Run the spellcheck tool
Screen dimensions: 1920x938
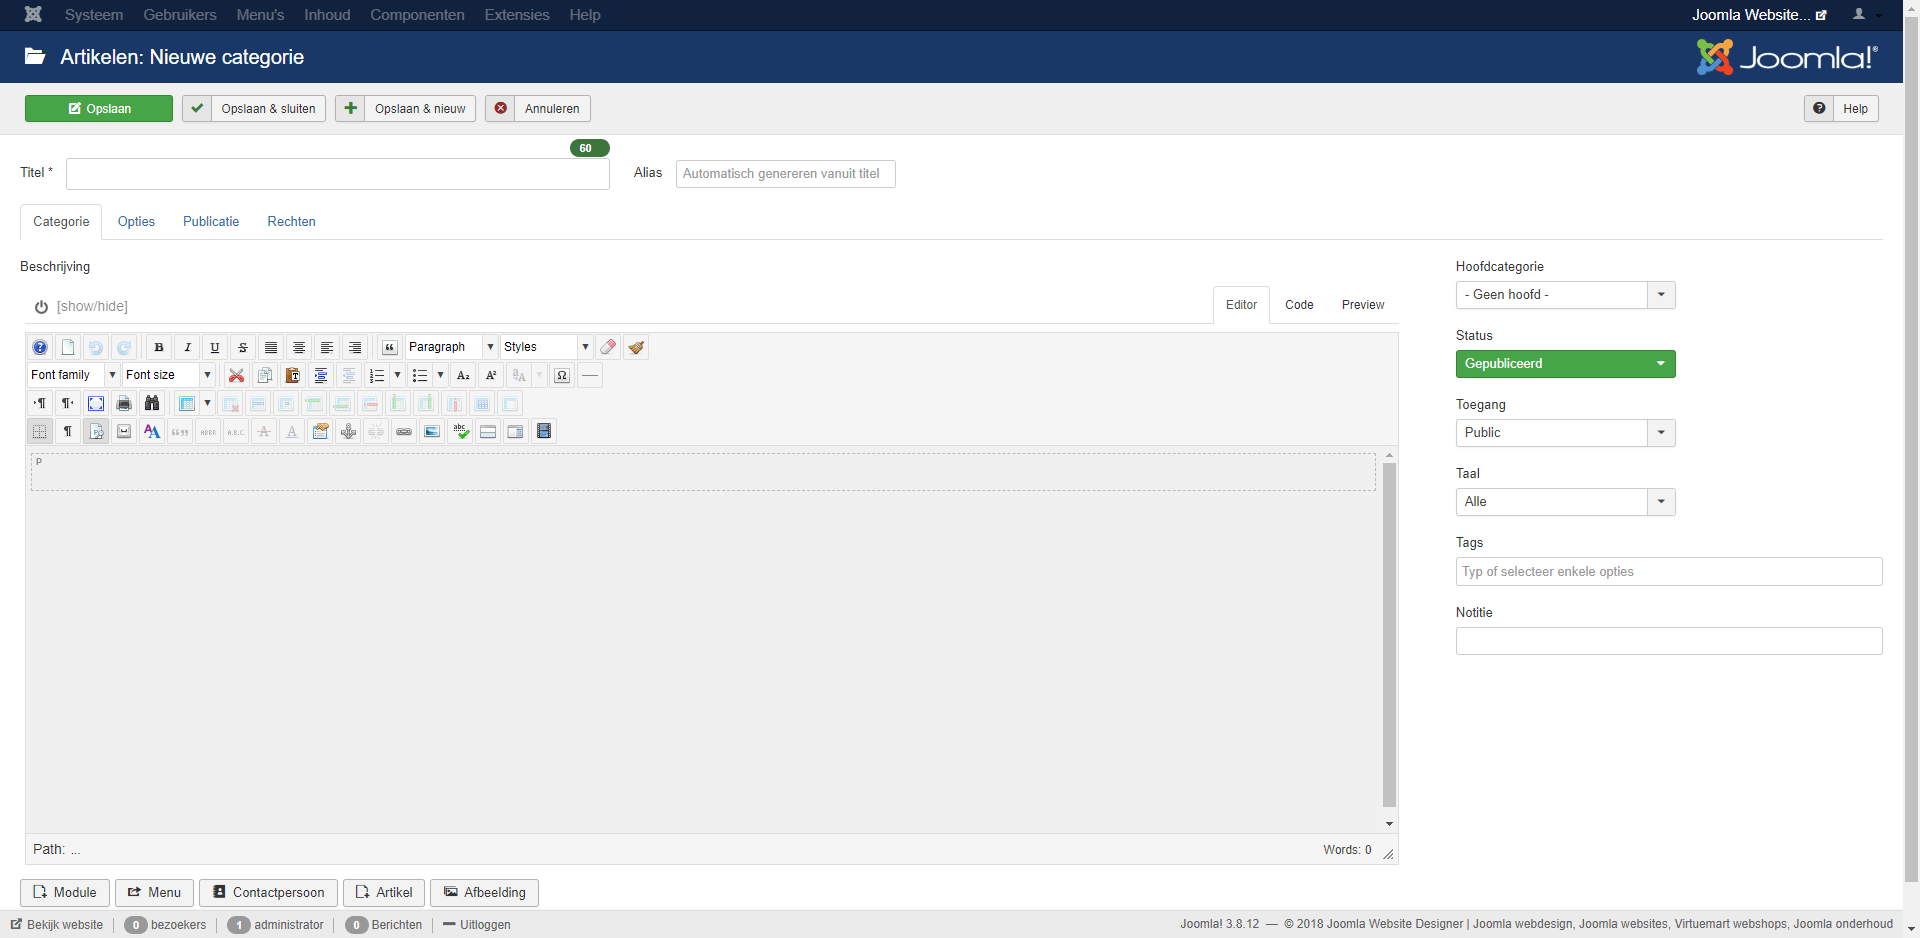point(460,431)
